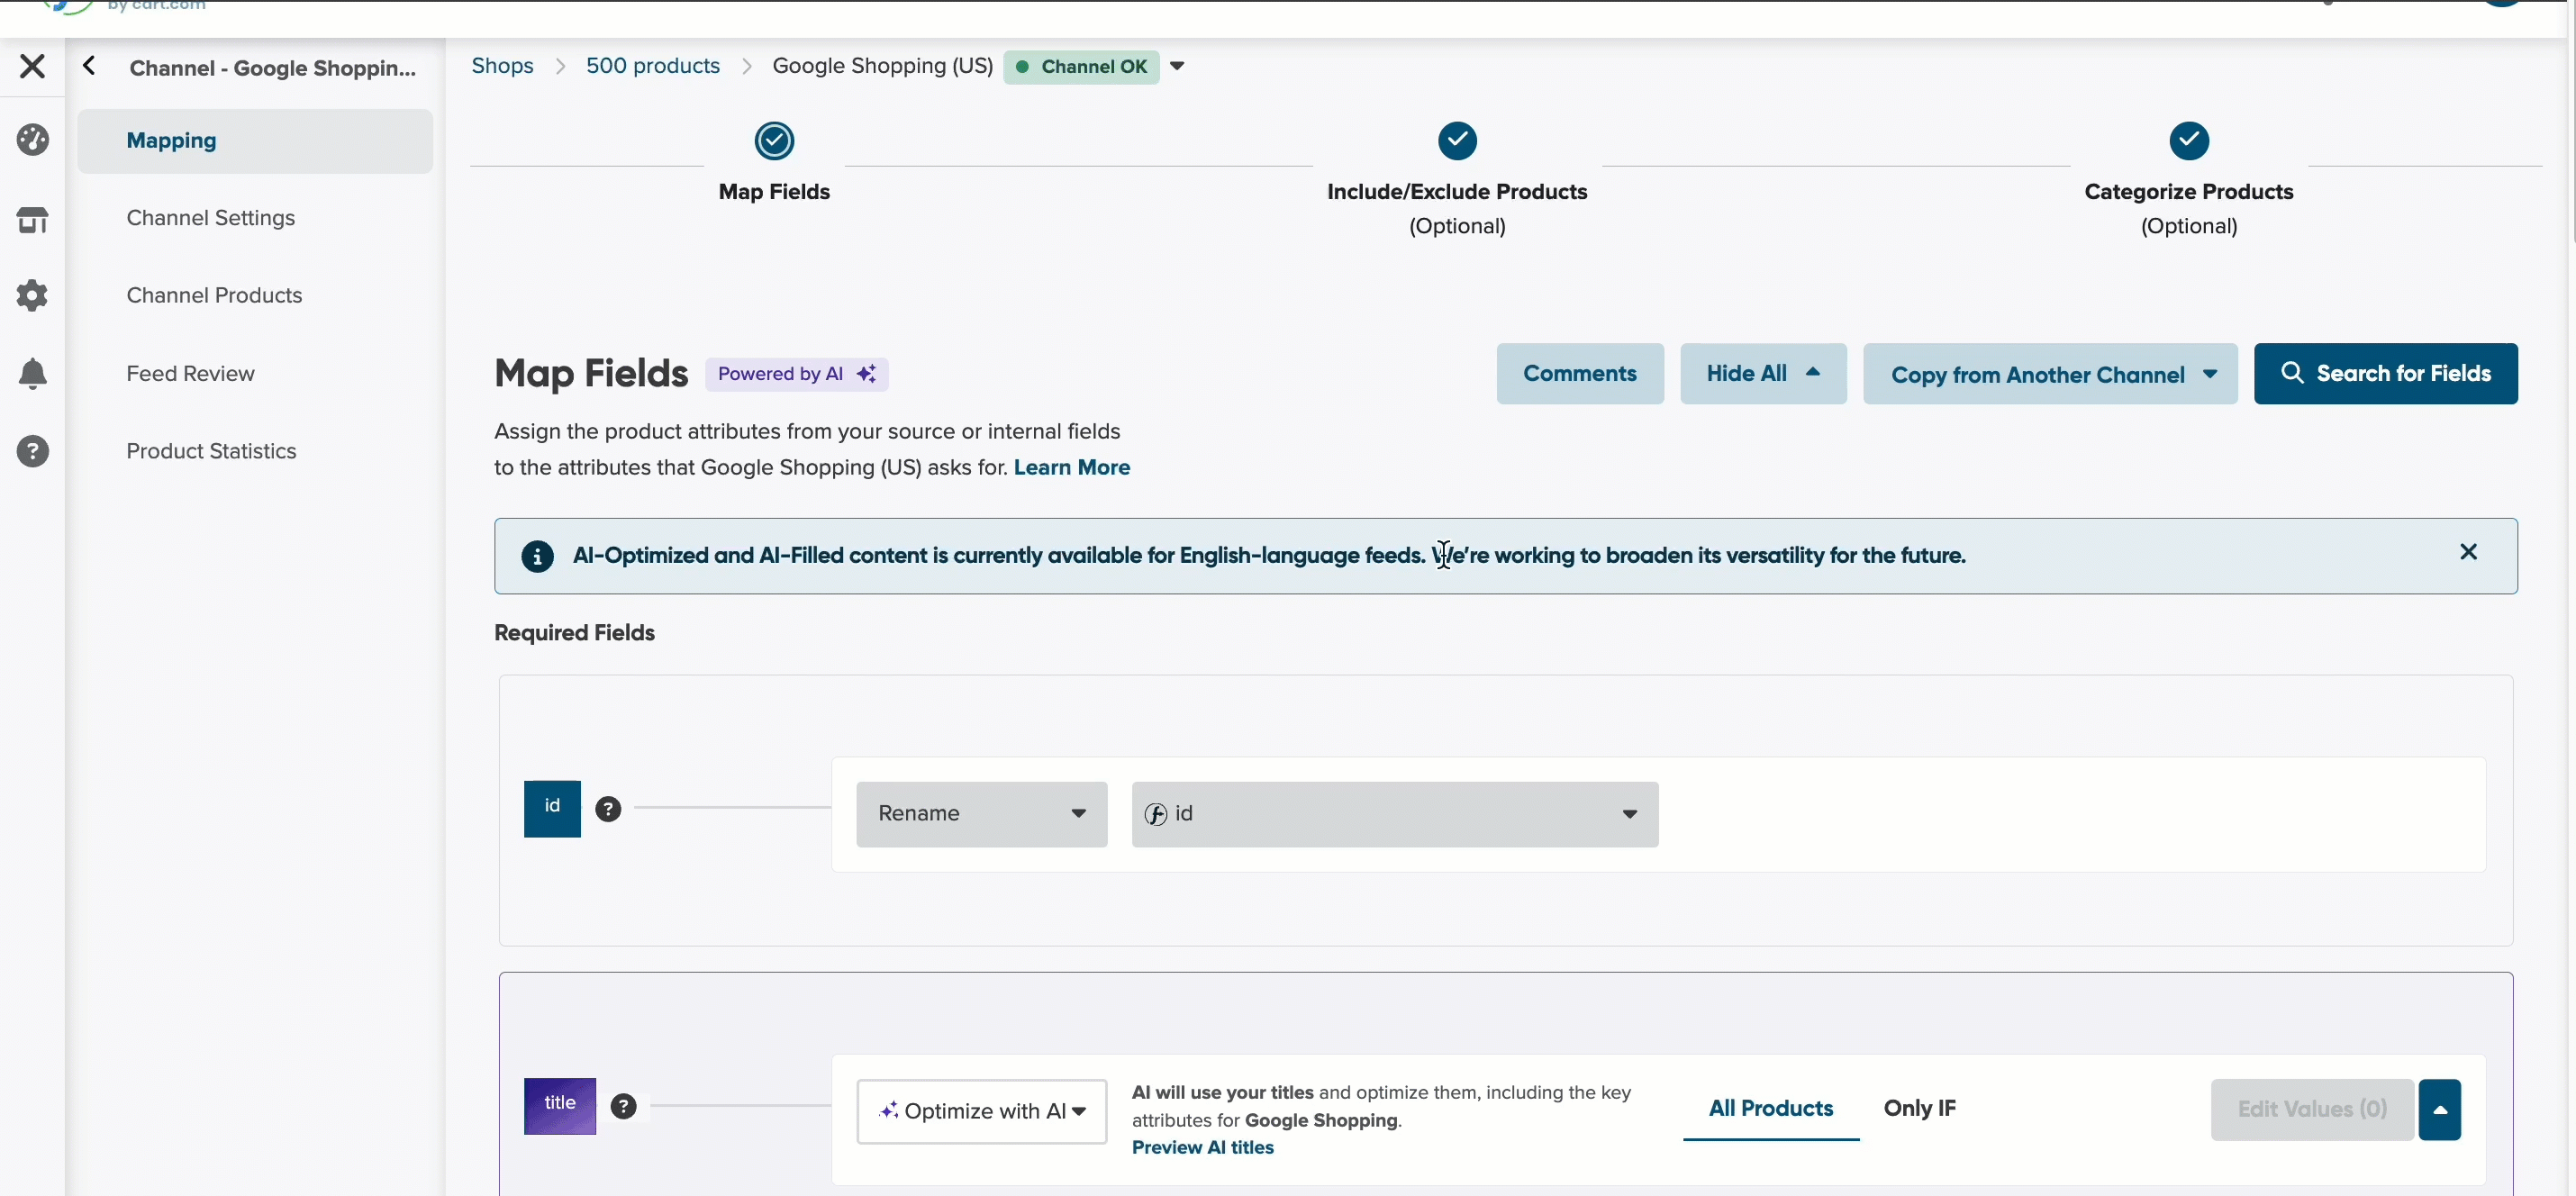Open Channel Settings in sidebar

tap(211, 218)
